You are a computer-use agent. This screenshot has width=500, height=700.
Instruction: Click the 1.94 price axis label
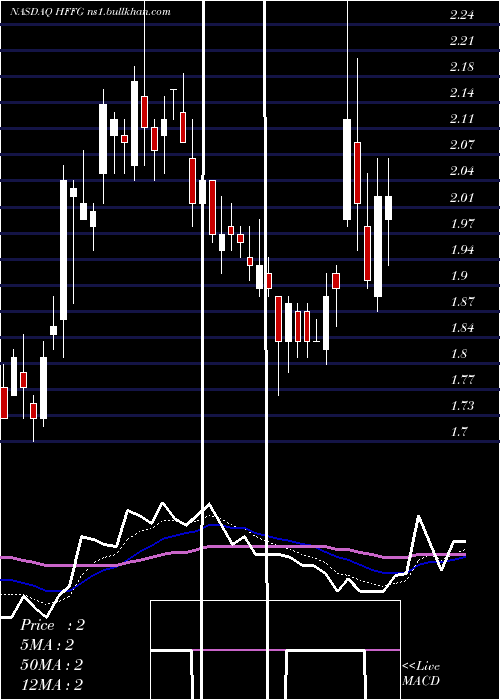tap(462, 250)
